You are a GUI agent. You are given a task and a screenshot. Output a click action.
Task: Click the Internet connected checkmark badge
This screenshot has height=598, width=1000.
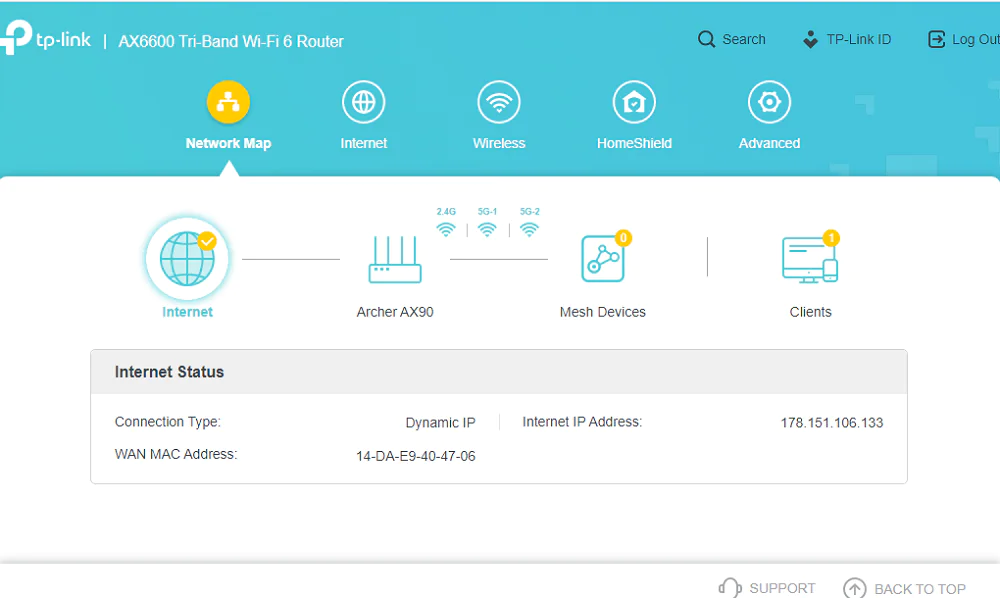point(207,242)
